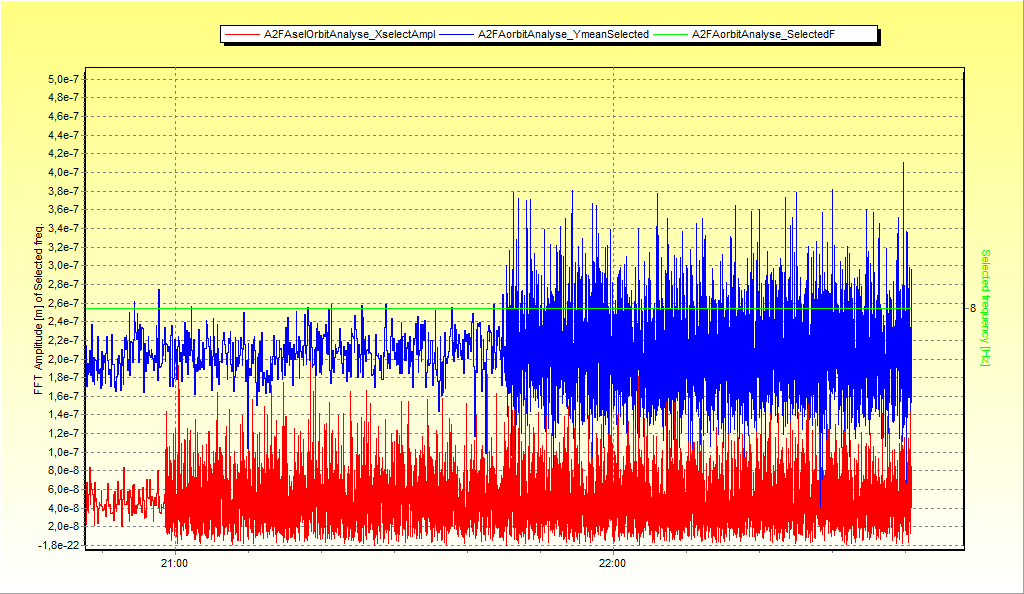1024x594 pixels.
Task: Click the 3,8e-7 y-axis tick label
Action: tap(65, 191)
